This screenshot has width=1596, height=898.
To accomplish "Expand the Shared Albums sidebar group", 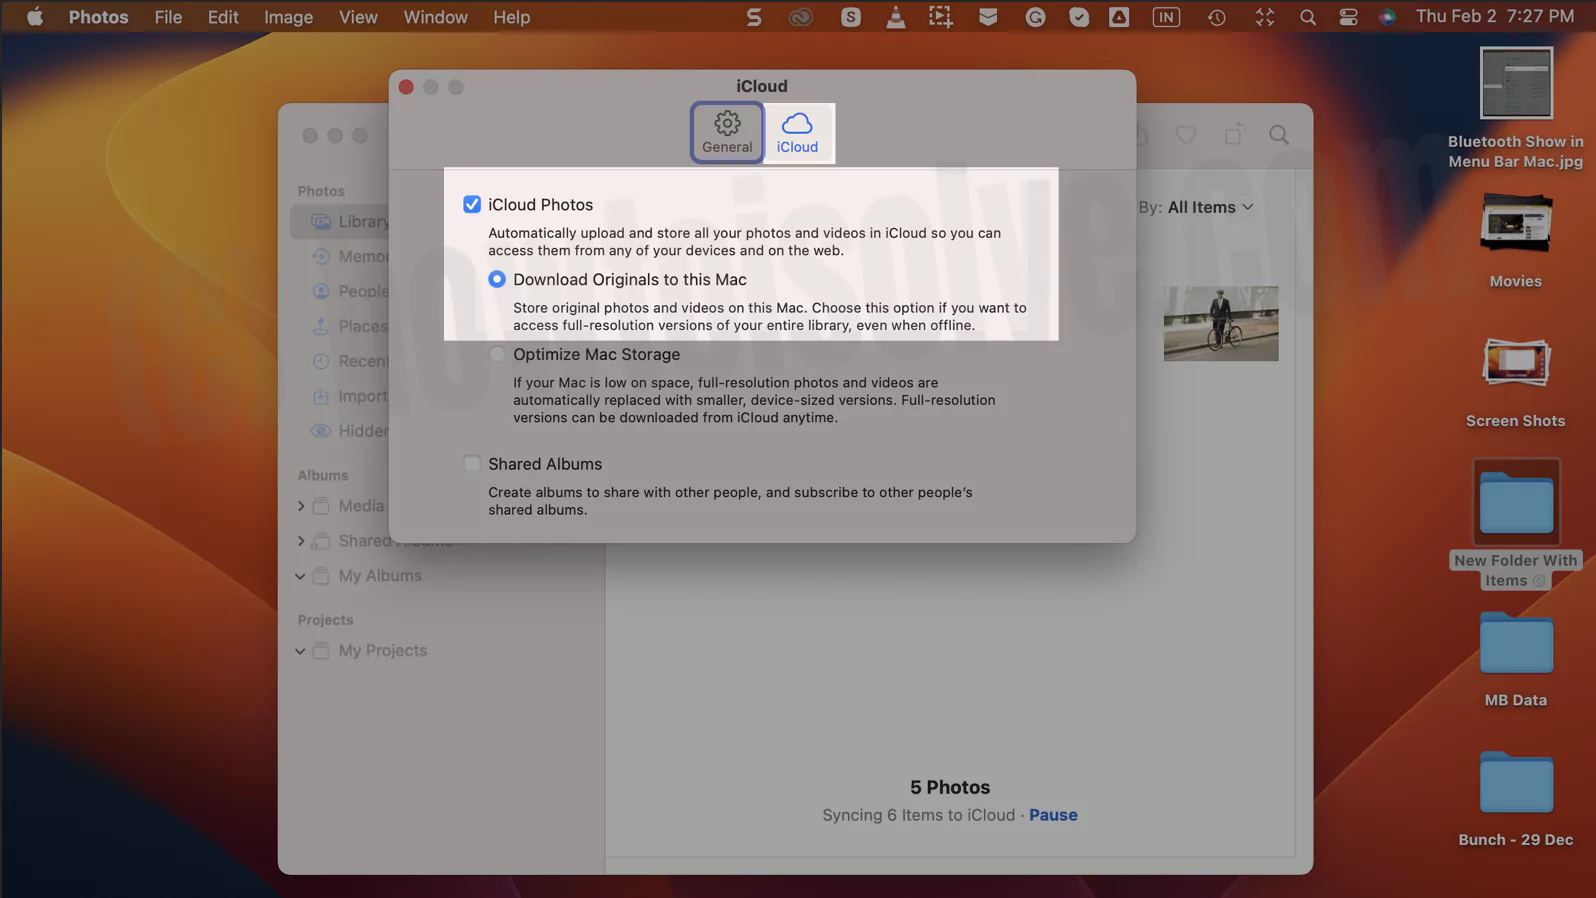I will [x=301, y=541].
